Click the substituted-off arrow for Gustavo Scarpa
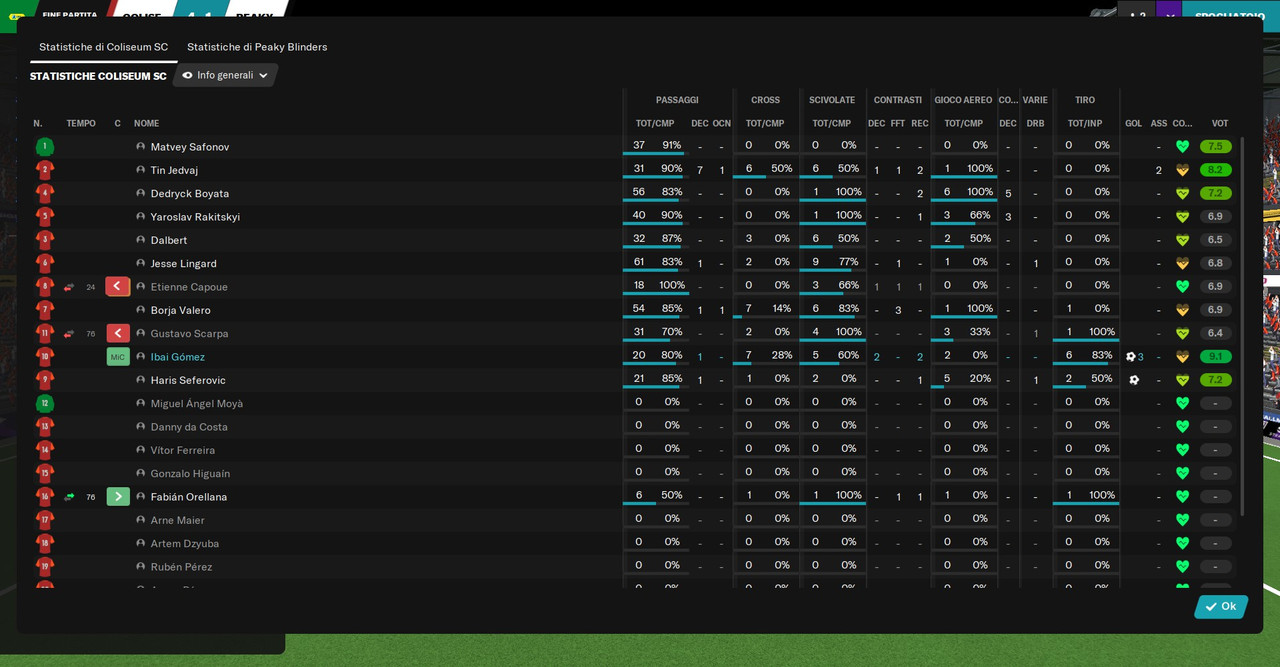The width and height of the screenshot is (1280, 667). (x=118, y=333)
